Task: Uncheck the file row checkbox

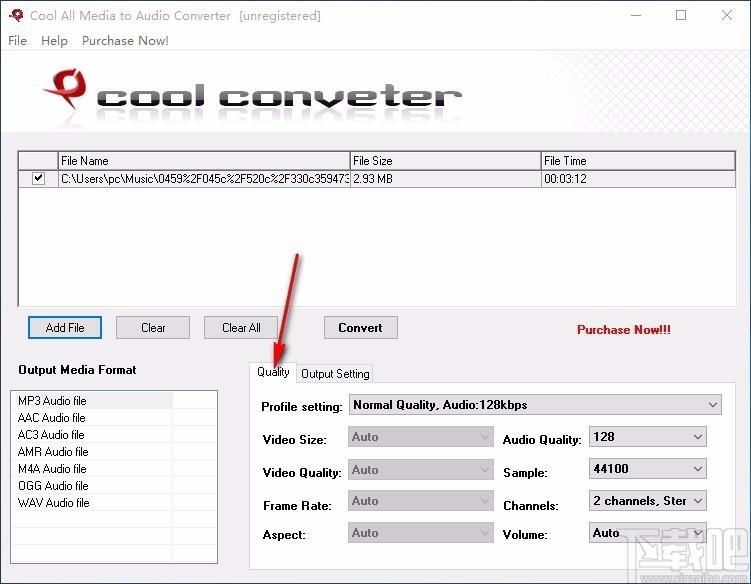Action: coord(38,178)
